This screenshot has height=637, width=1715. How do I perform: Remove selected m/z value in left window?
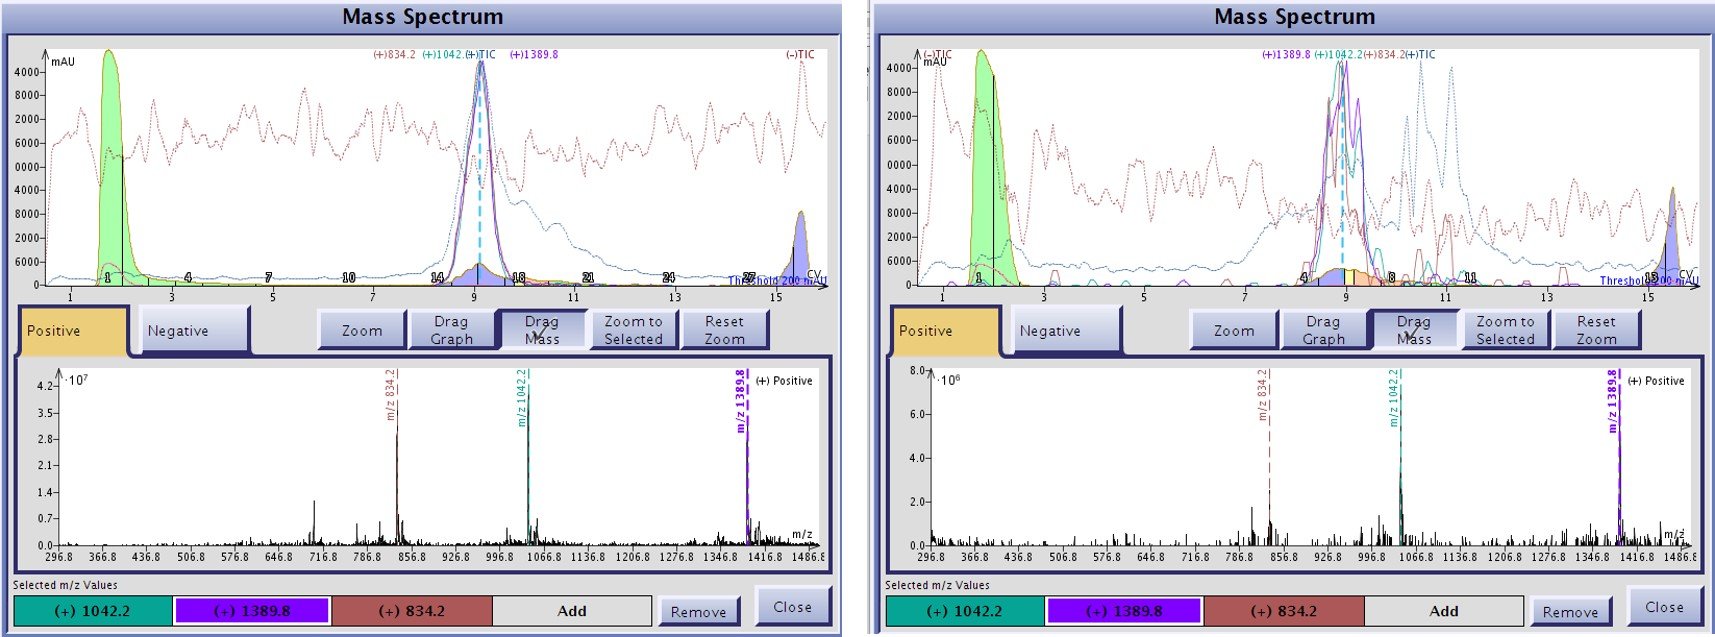(699, 612)
